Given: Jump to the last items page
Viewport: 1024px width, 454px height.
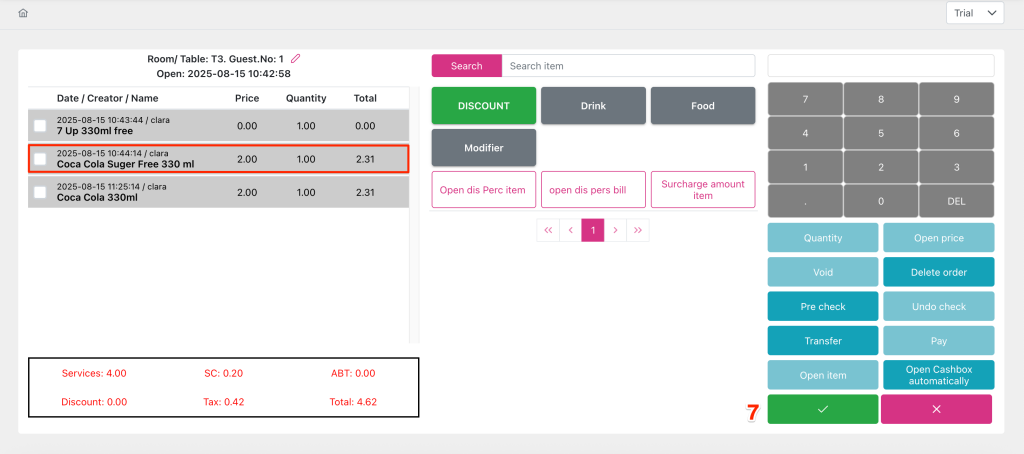Looking at the screenshot, I should pyautogui.click(x=638, y=230).
